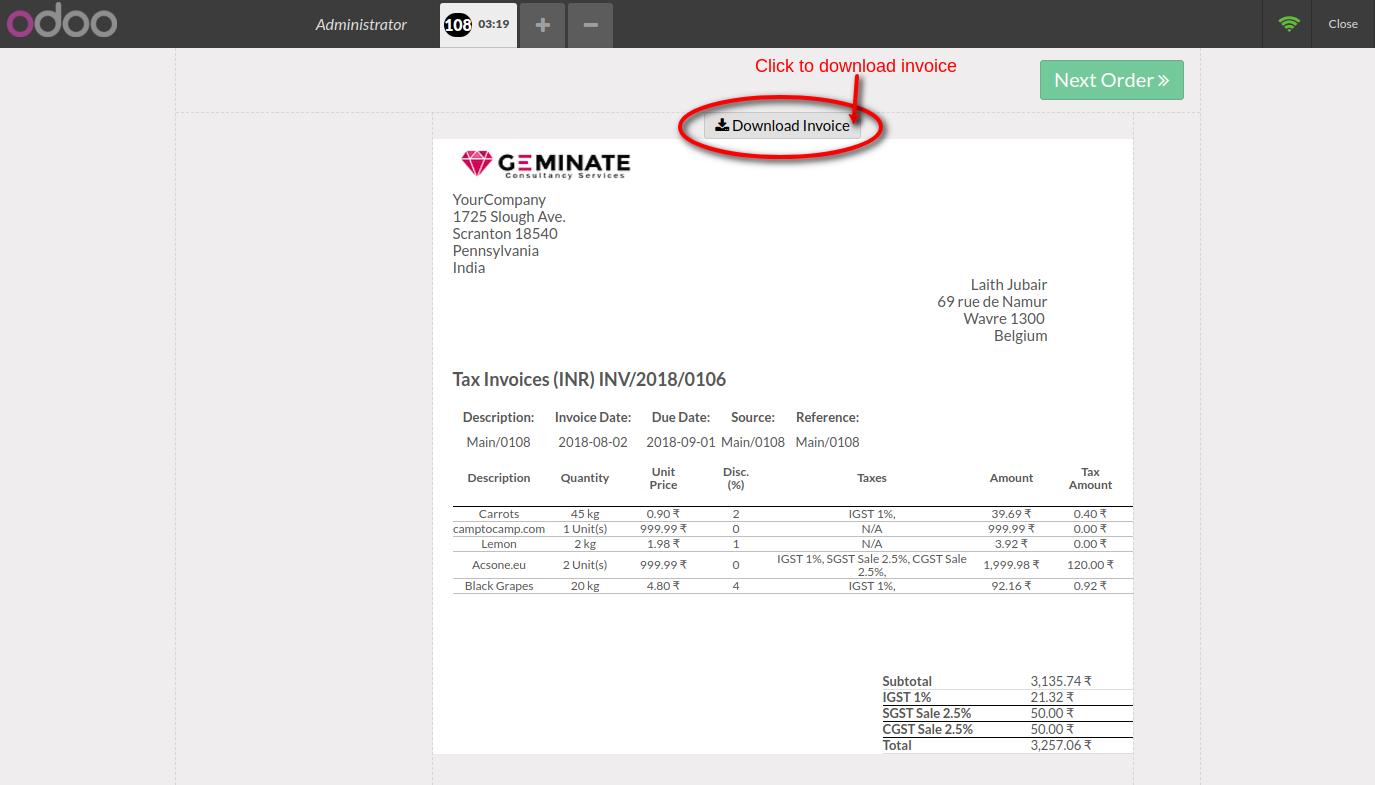Click the Odoo logo in the top bar
This screenshot has width=1375, height=785.
pyautogui.click(x=61, y=23)
